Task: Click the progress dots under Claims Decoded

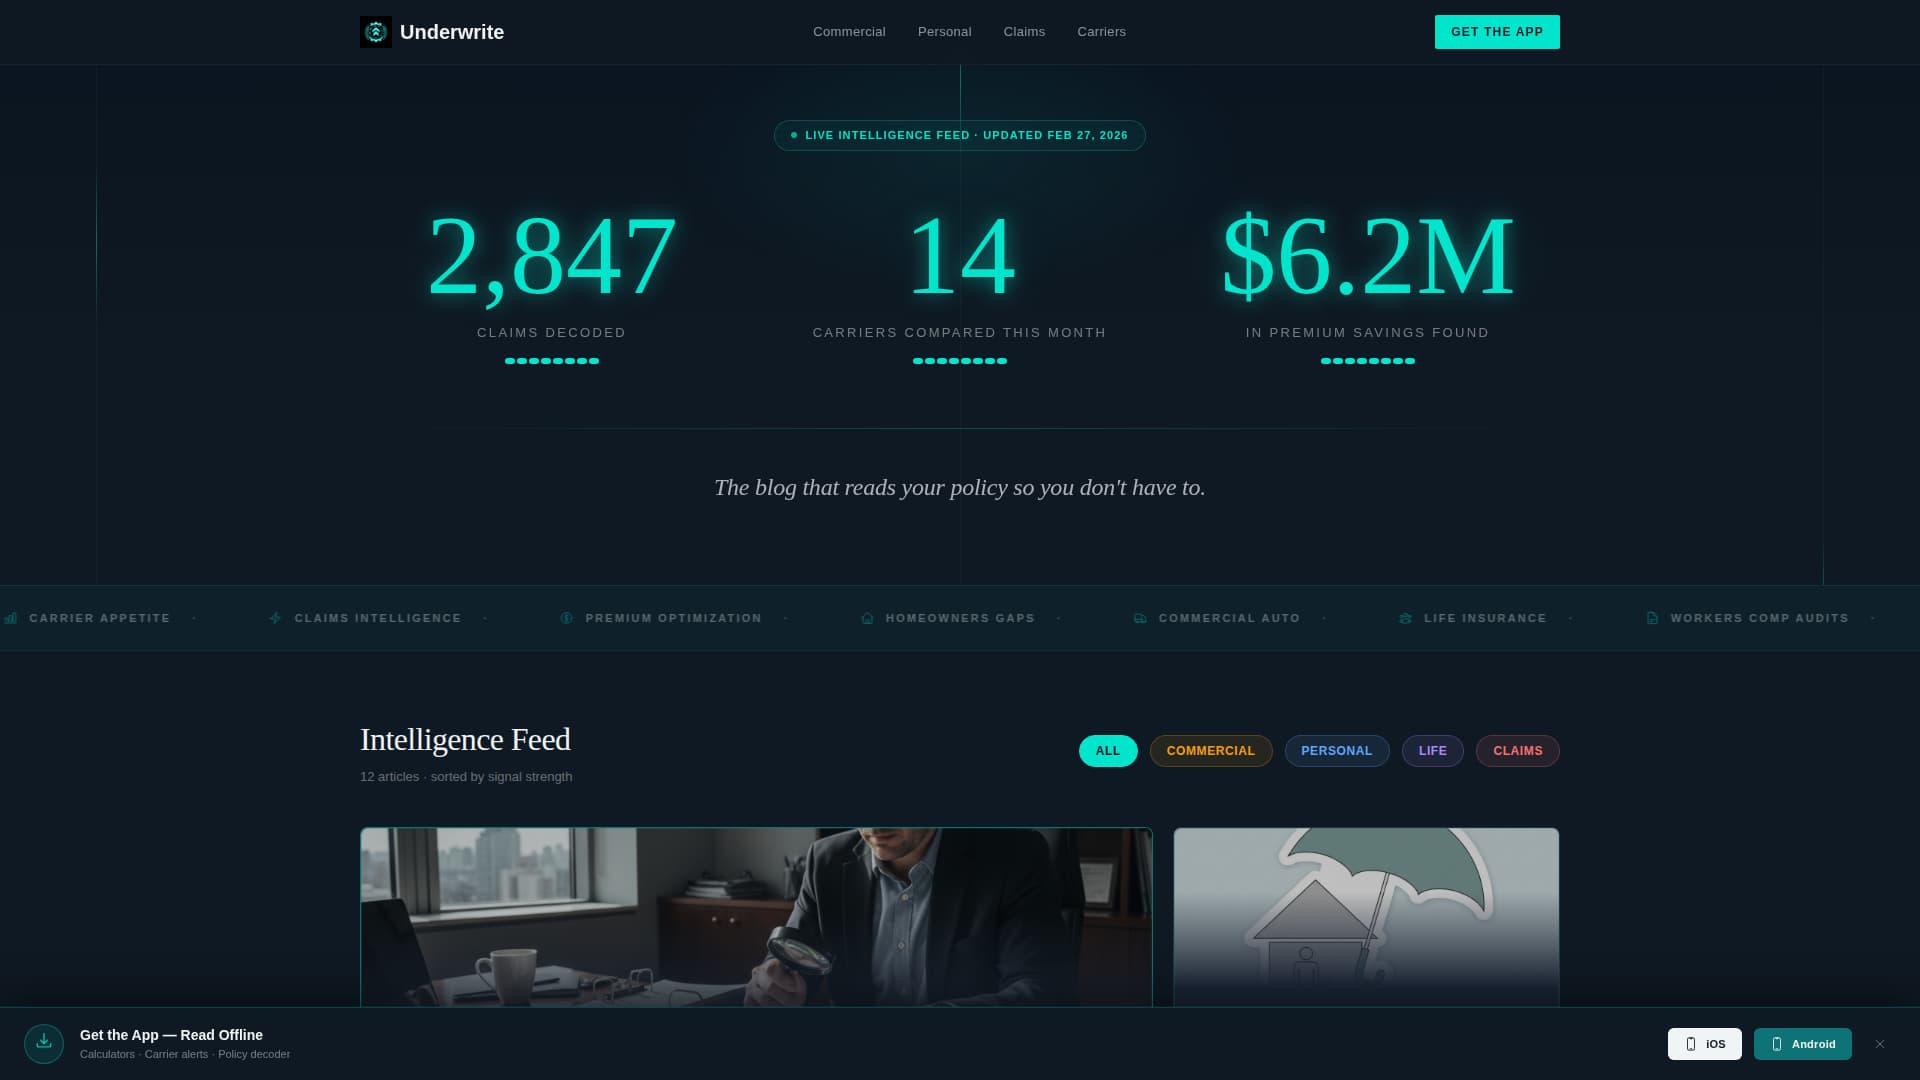Action: [552, 361]
